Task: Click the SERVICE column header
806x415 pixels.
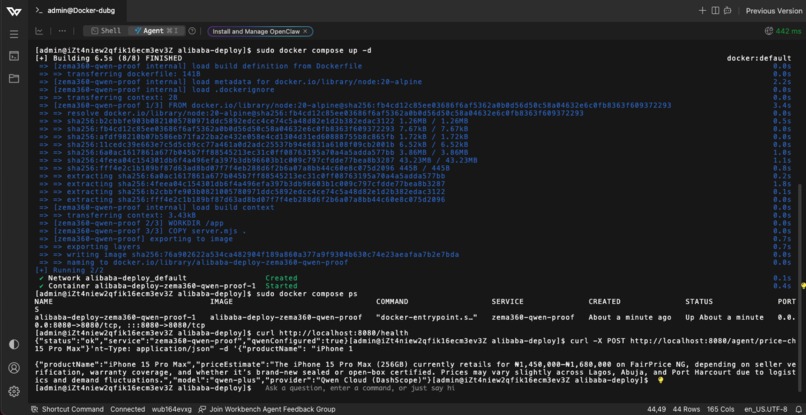Action: (x=507, y=301)
